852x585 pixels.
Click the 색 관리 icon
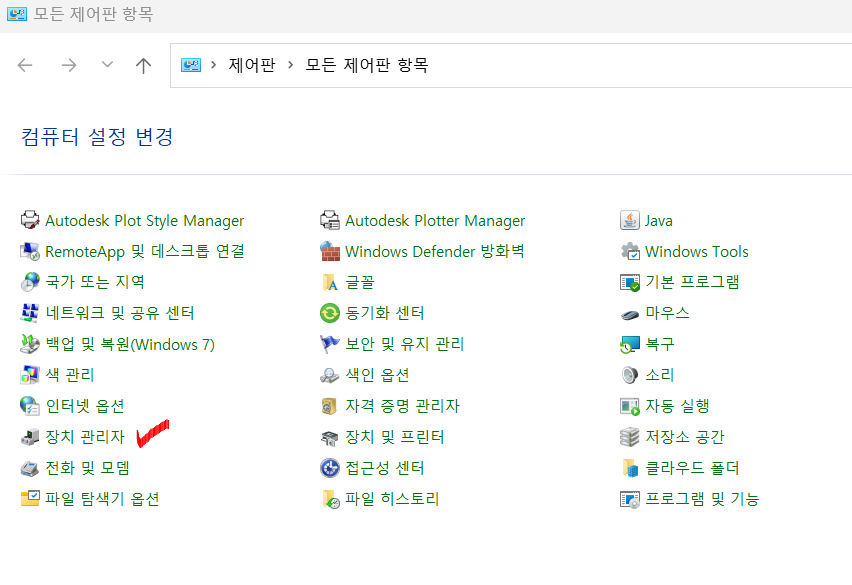click(30, 375)
